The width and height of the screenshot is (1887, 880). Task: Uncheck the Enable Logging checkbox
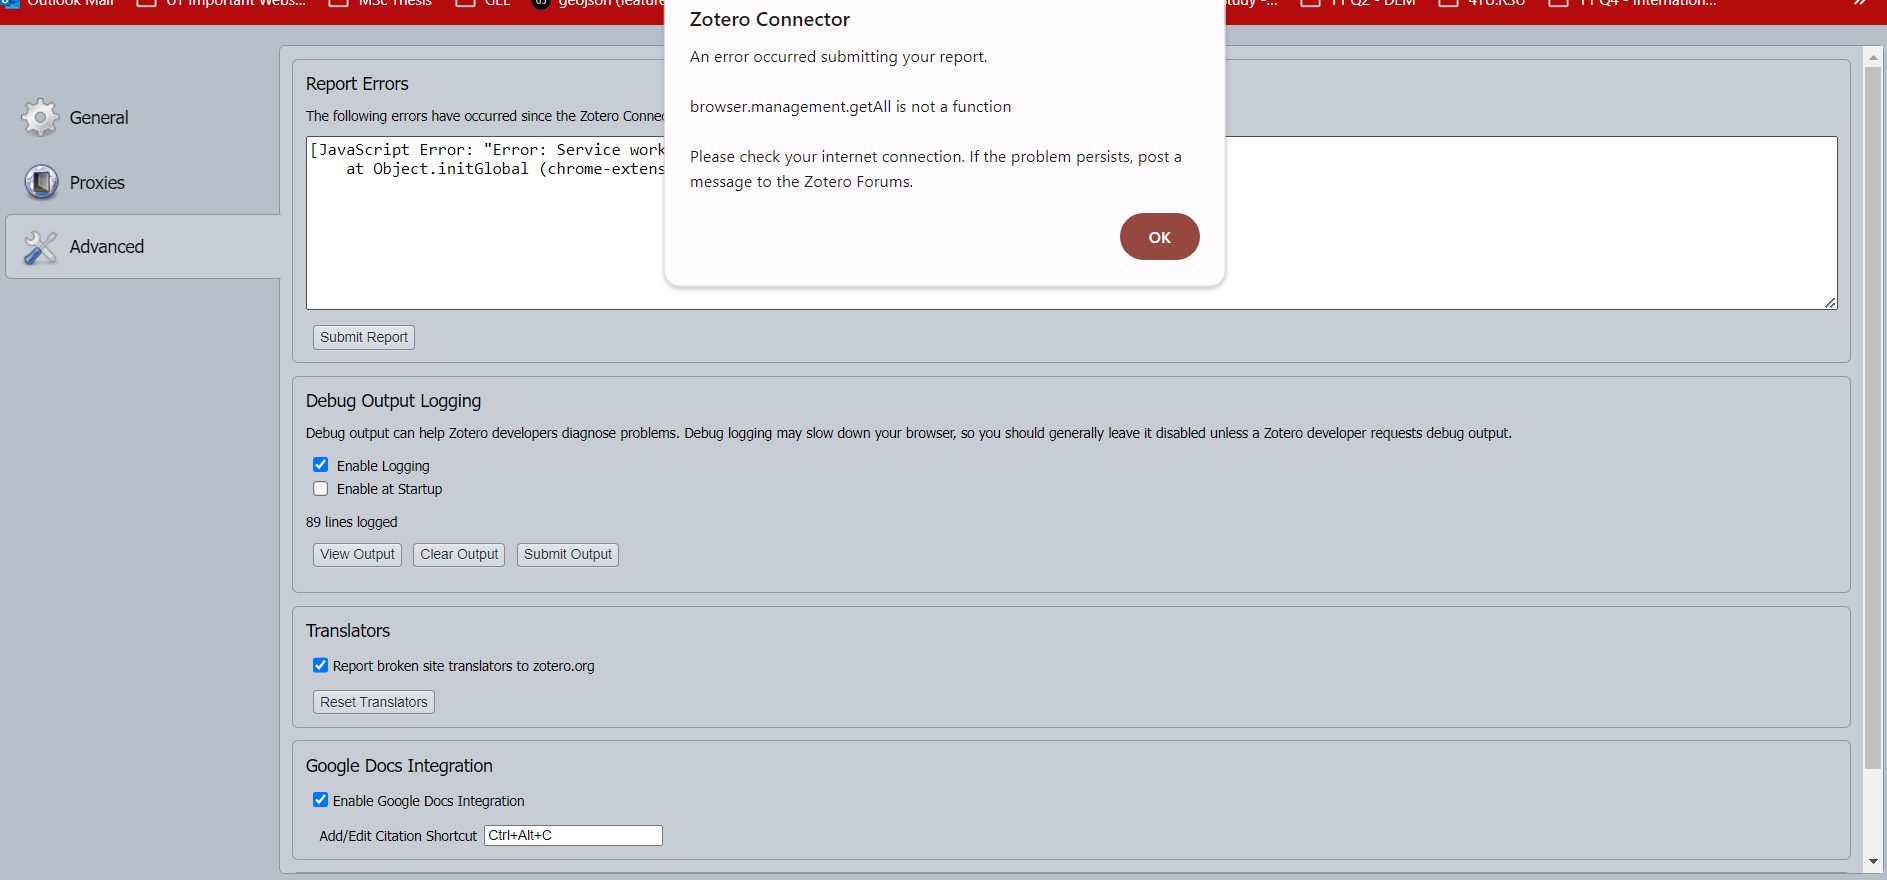(320, 465)
